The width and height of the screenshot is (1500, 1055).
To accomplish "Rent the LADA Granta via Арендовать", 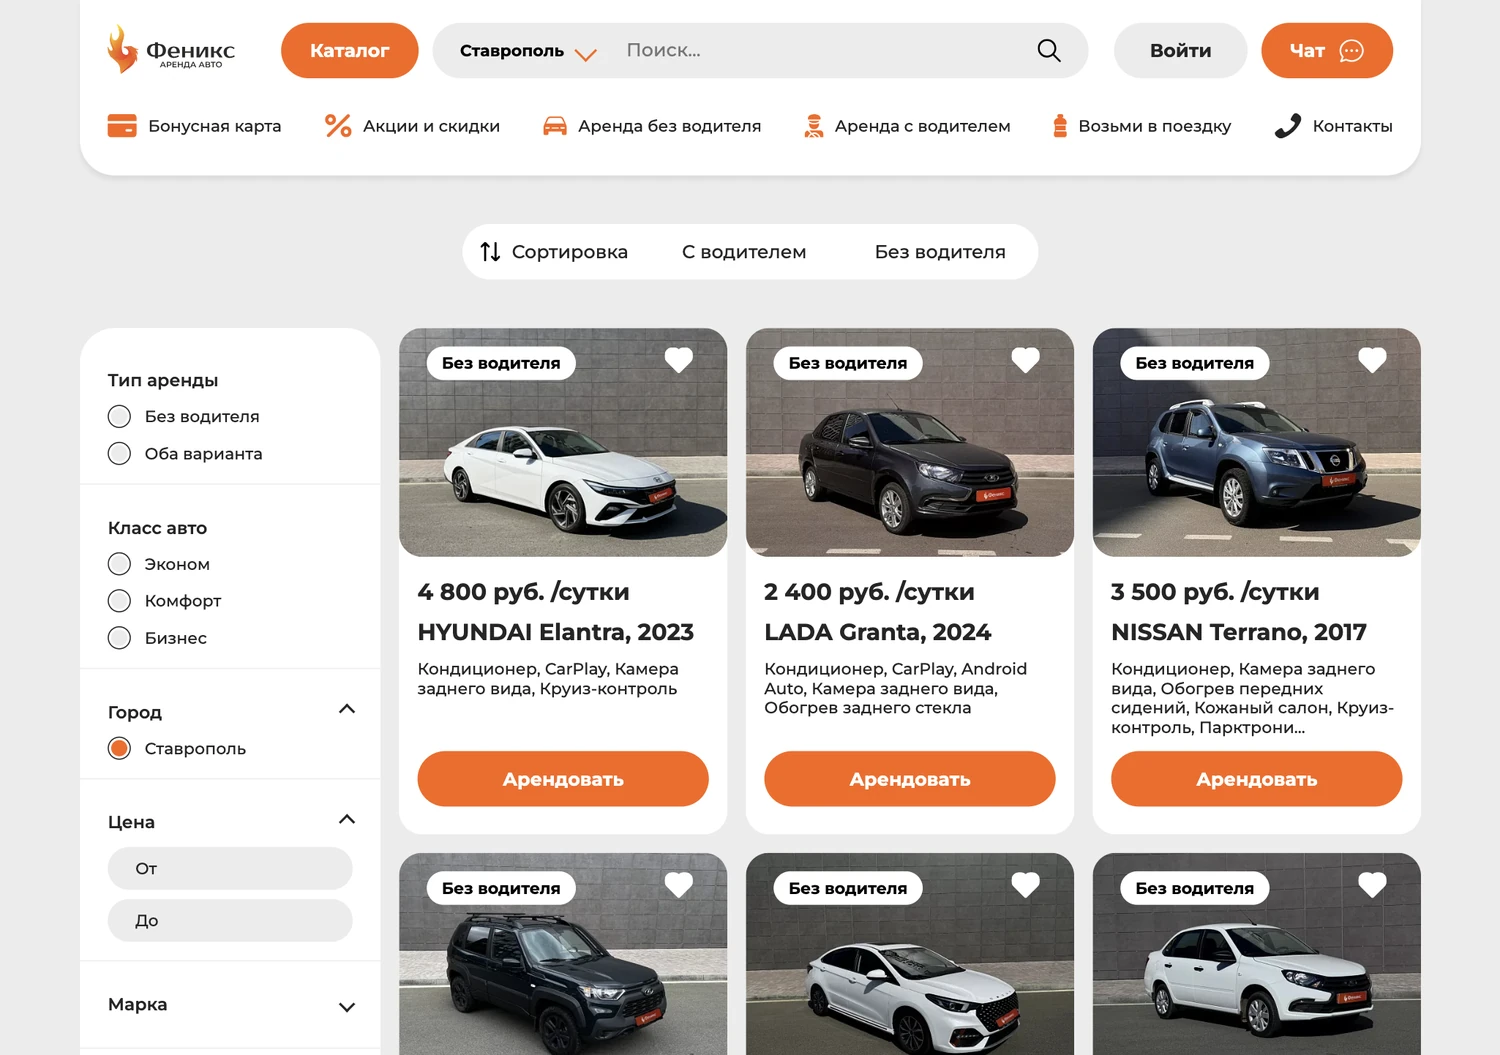I will coord(910,779).
